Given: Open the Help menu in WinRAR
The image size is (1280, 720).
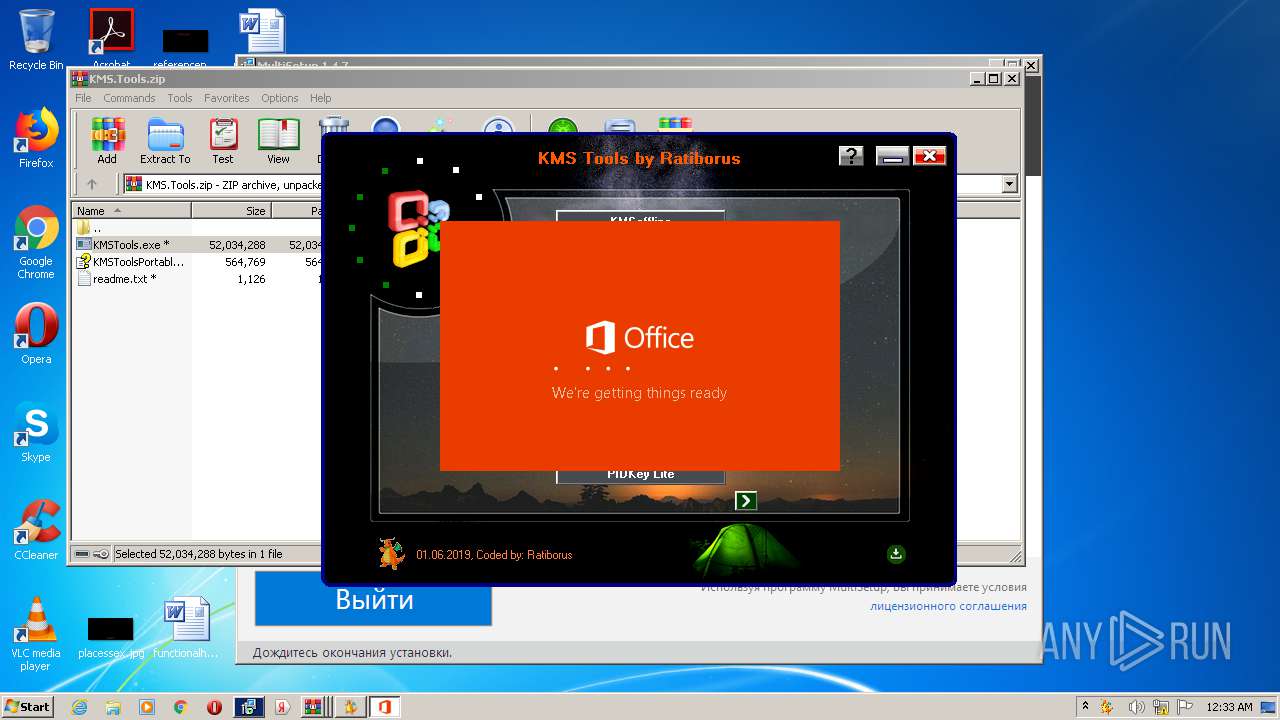Looking at the screenshot, I should point(320,98).
